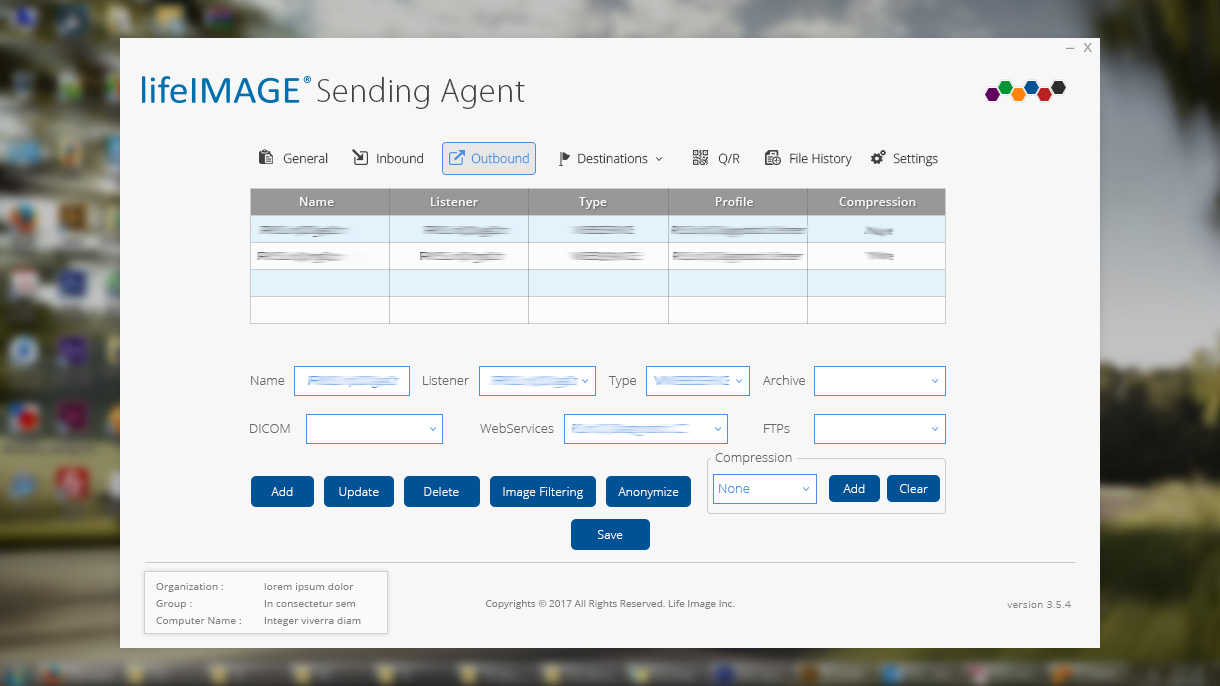Click the Save button
The image size is (1220, 686).
[x=610, y=535]
